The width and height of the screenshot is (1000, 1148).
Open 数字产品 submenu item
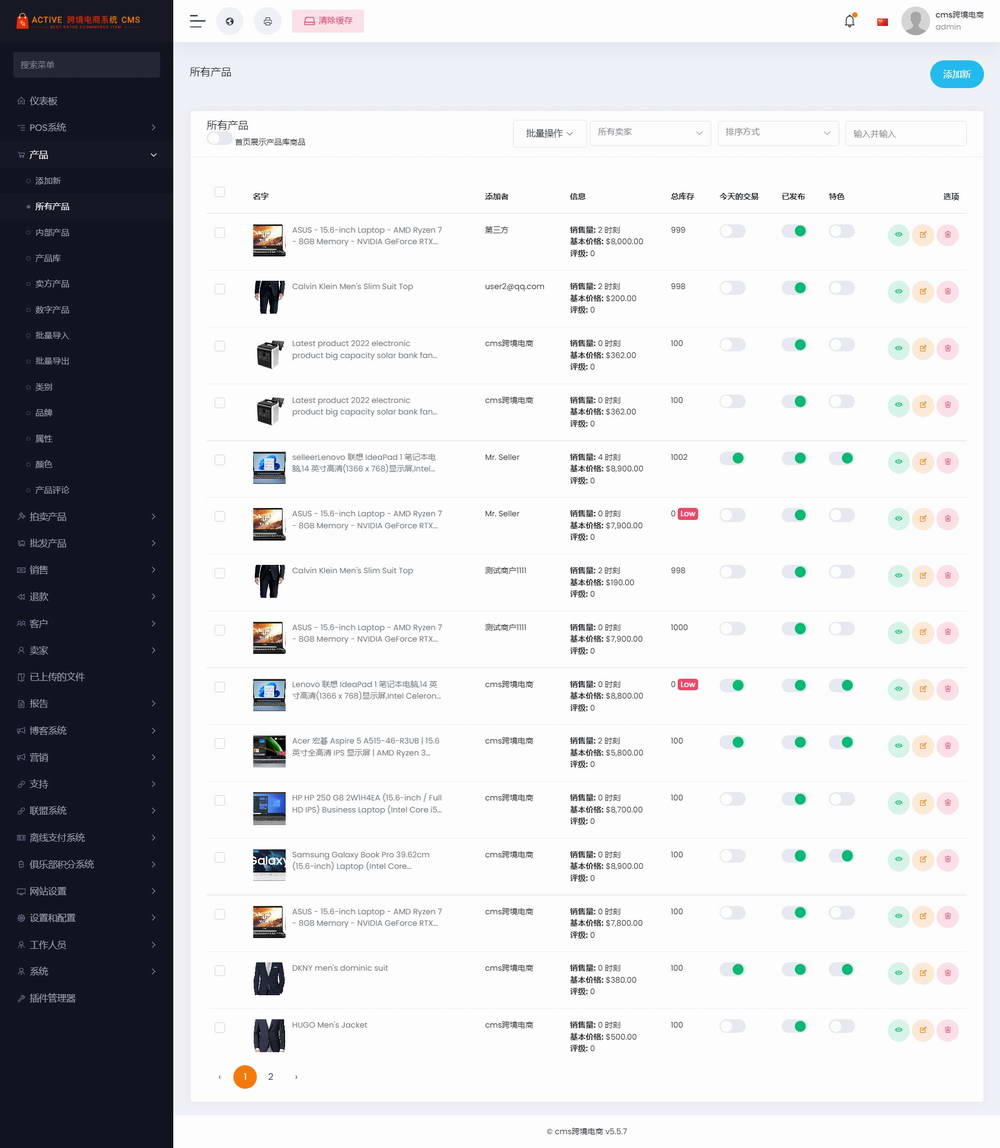(52, 310)
